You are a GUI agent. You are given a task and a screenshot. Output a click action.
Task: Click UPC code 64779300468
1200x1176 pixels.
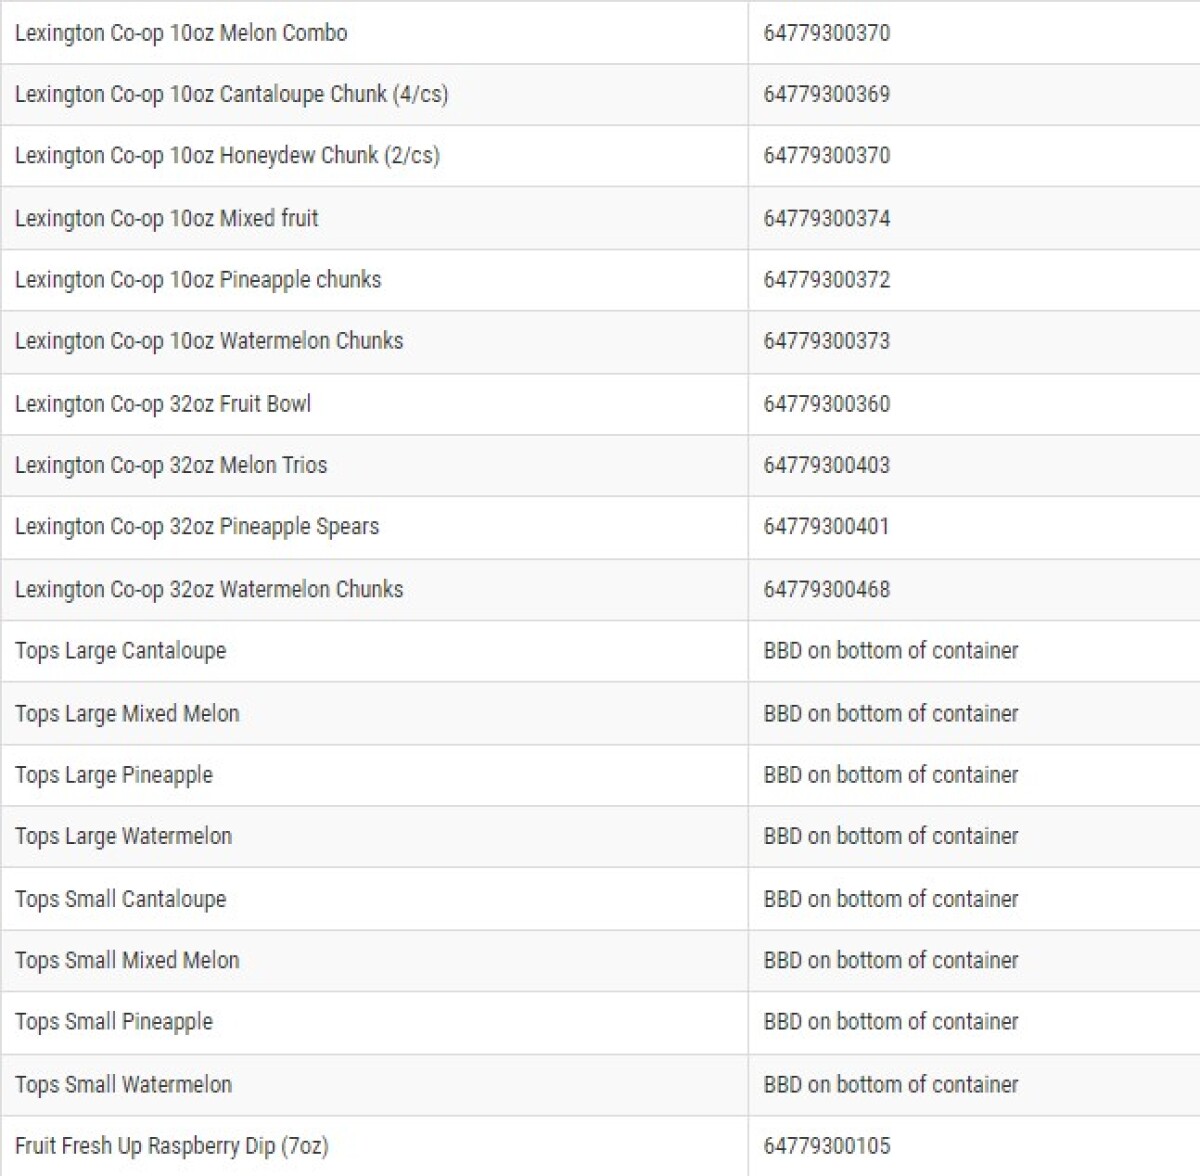[826, 589]
